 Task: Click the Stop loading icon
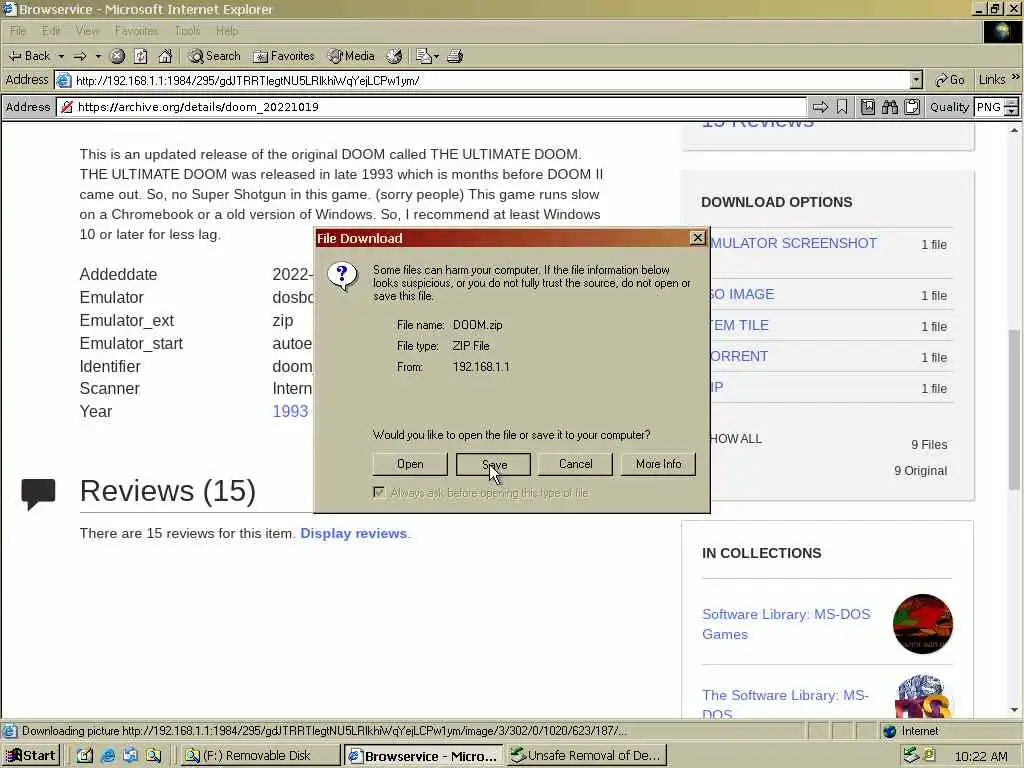pos(118,56)
